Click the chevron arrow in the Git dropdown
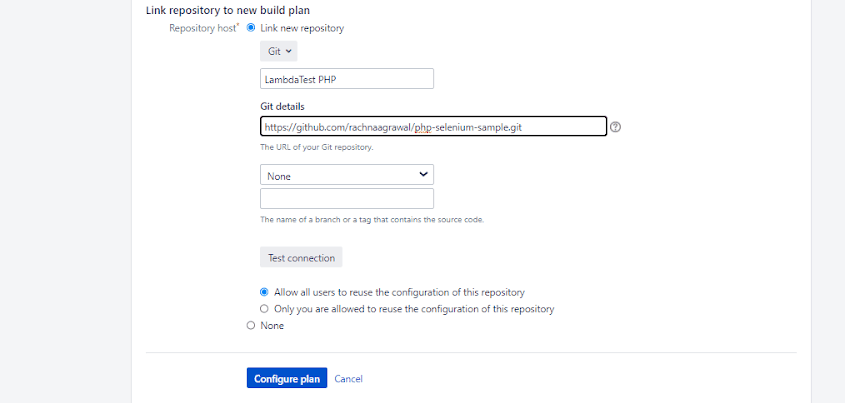The image size is (845, 403). pyautogui.click(x=289, y=51)
